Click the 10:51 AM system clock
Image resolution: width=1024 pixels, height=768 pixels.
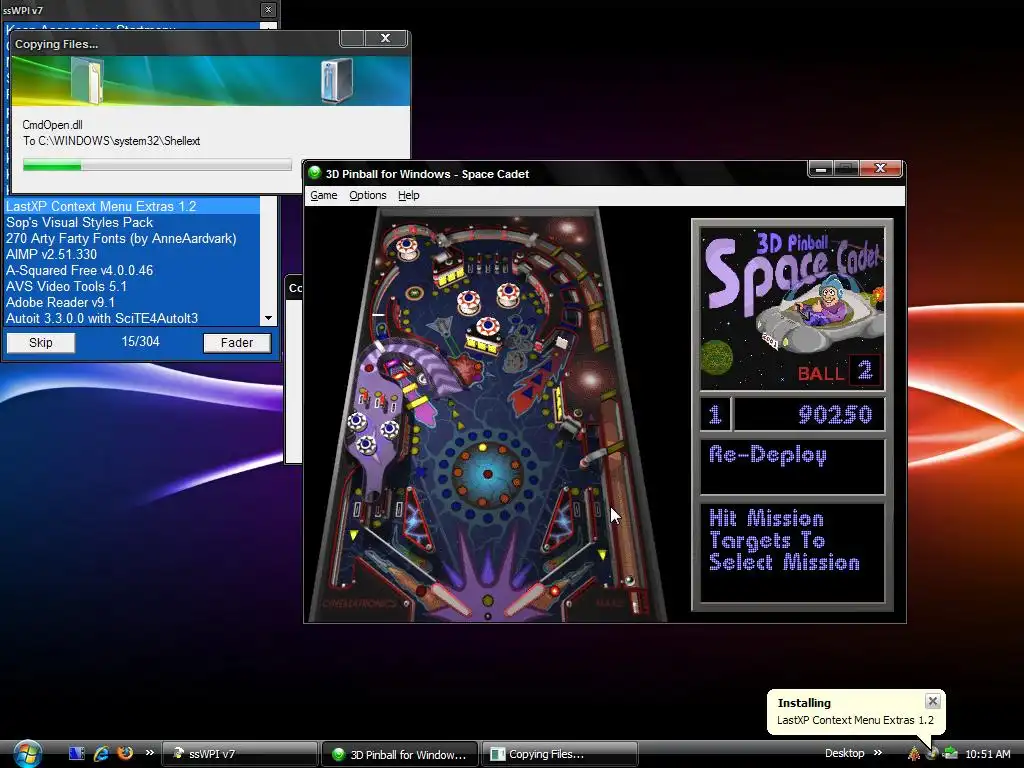(987, 754)
